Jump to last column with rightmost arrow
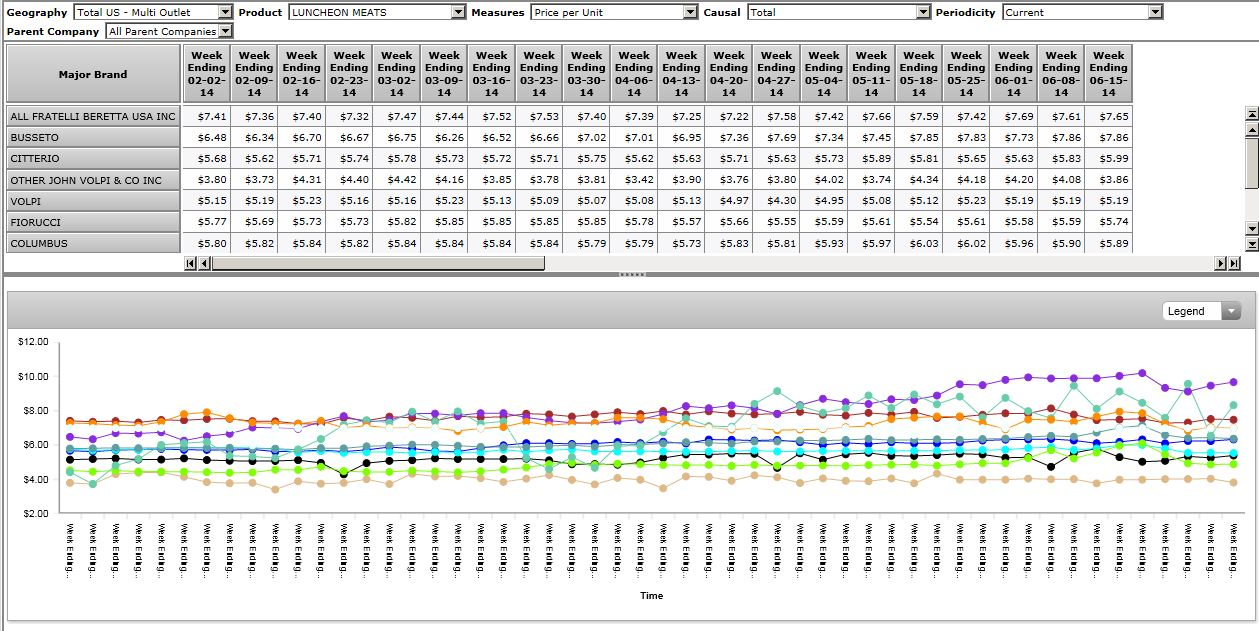The width and height of the screenshot is (1259, 631). (x=1233, y=263)
